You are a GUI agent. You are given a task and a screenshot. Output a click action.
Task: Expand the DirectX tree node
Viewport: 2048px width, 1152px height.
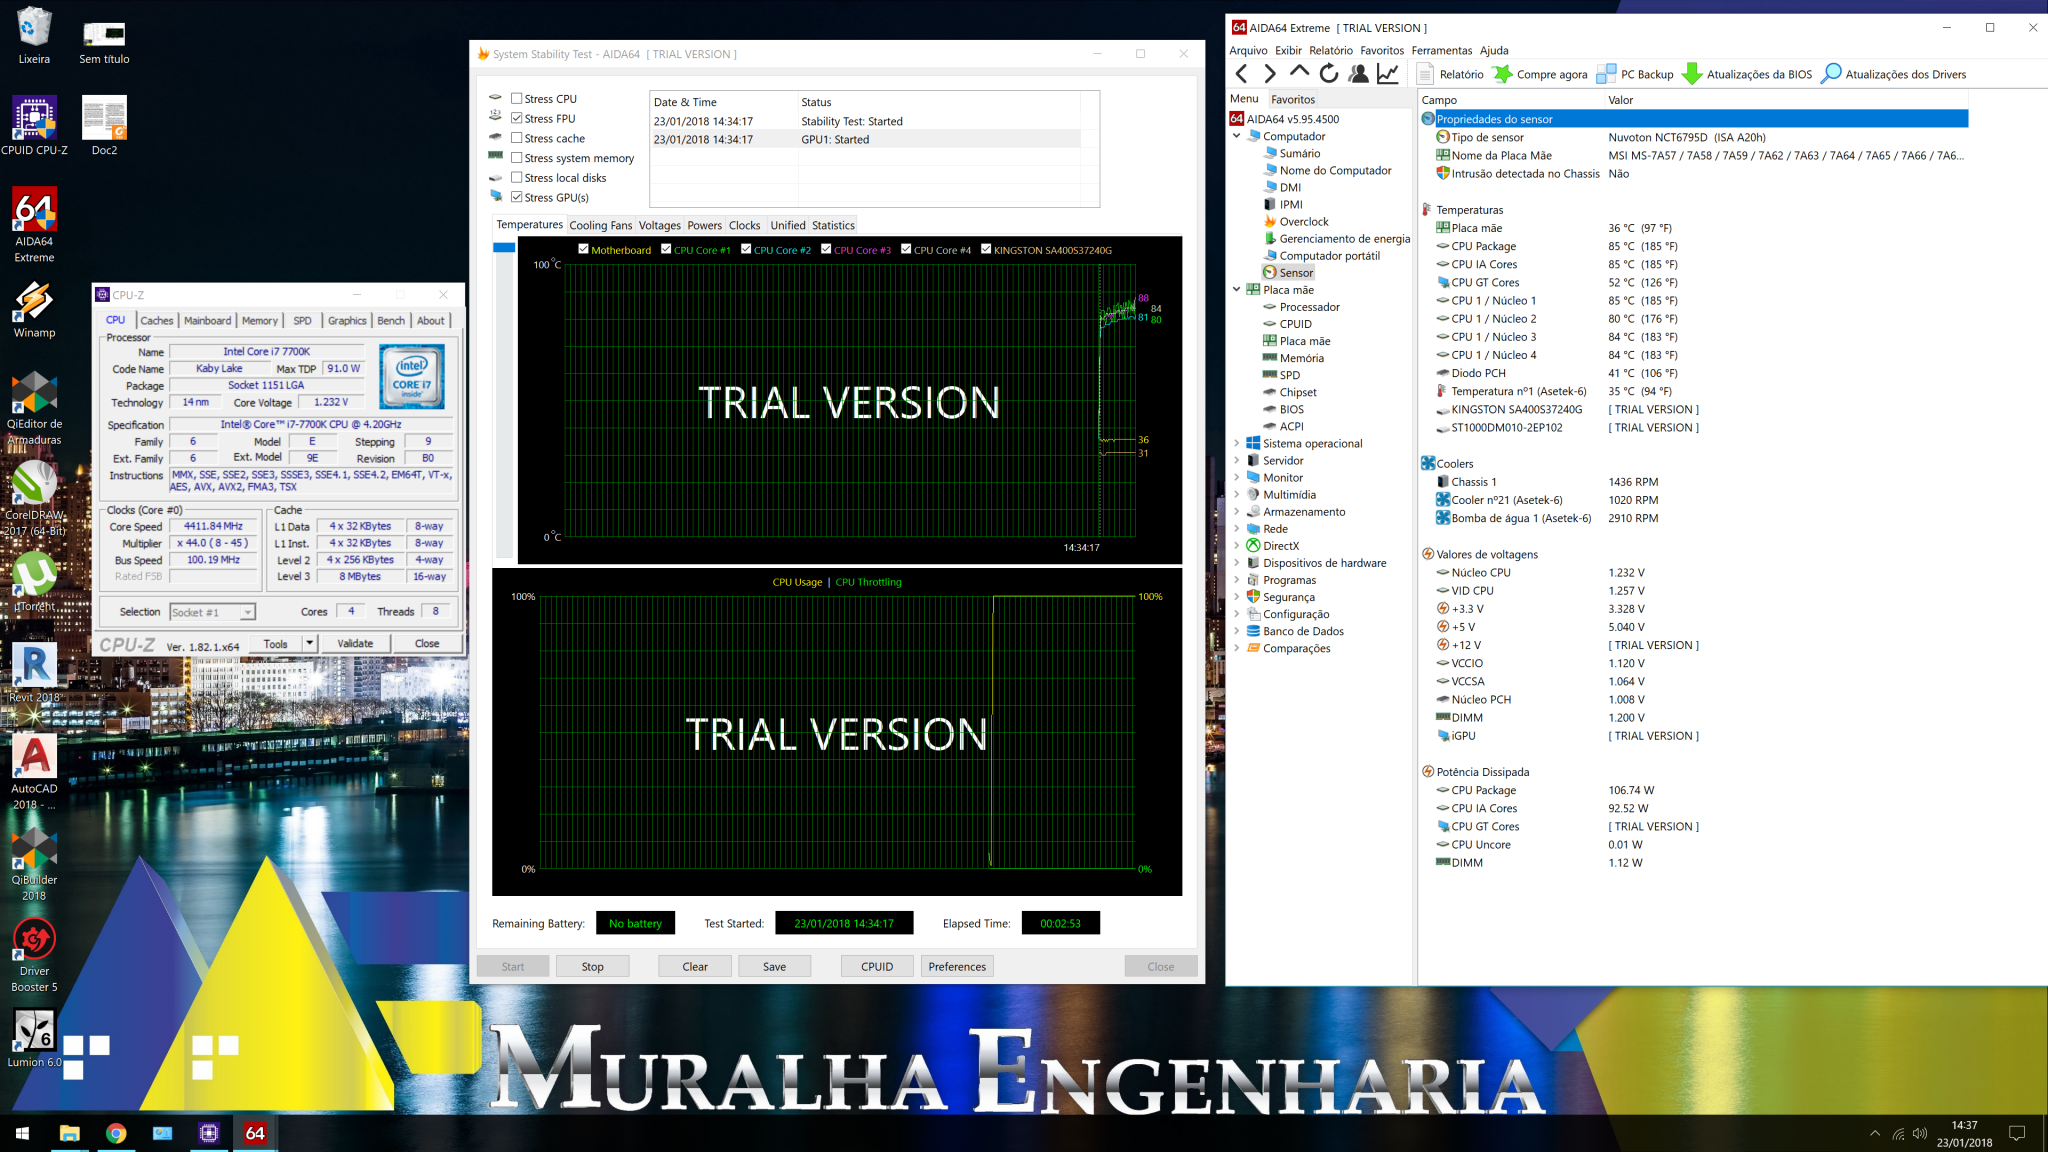[x=1237, y=546]
